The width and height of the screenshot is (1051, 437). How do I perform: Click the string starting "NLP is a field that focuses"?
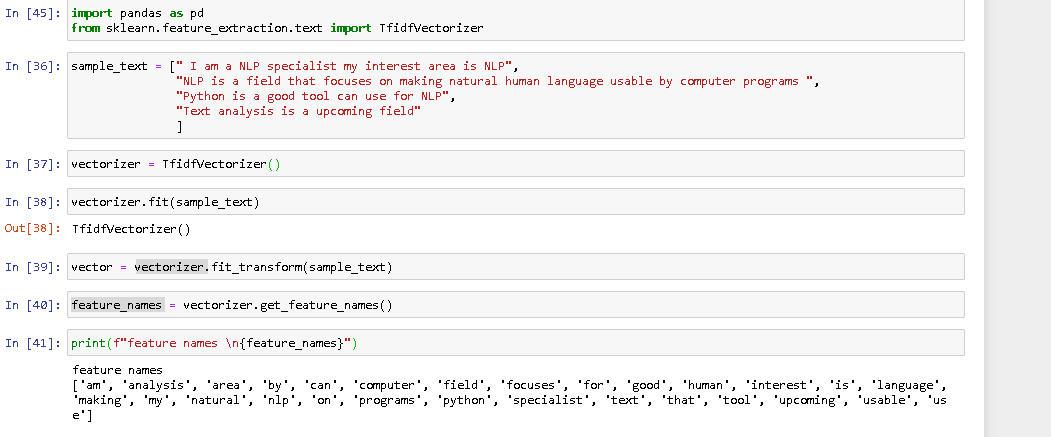(494, 81)
